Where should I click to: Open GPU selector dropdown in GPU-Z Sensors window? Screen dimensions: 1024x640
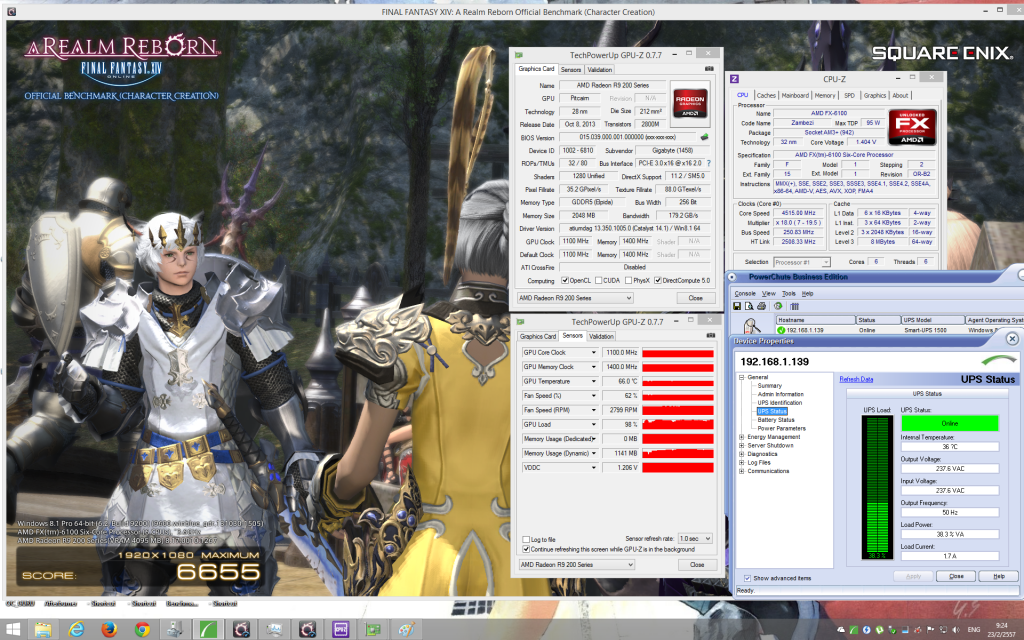577,564
